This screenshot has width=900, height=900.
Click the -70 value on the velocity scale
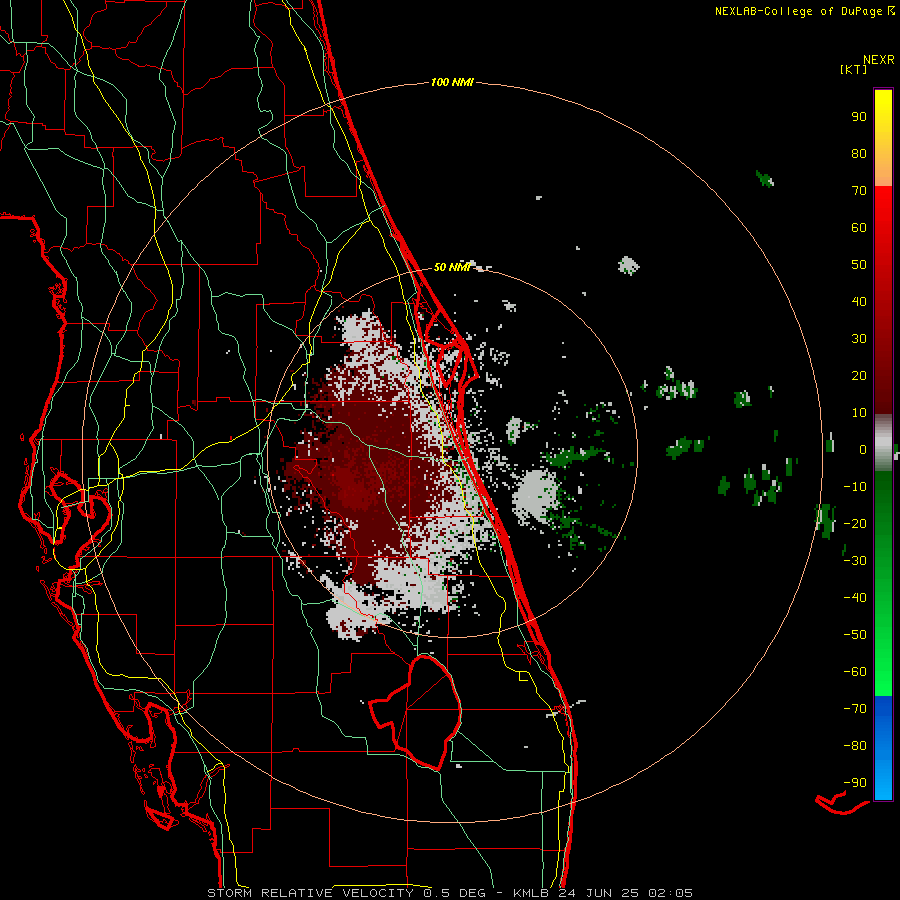[x=855, y=709]
